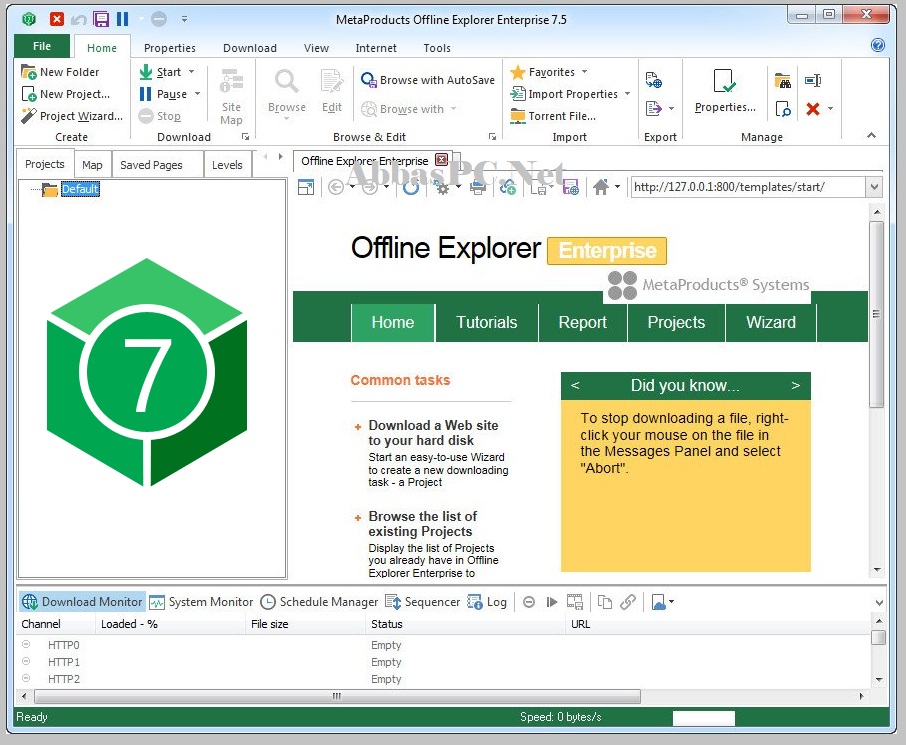Viewport: 906px width, 745px height.
Task: Open the New Project dialog
Action: pyautogui.click(x=65, y=94)
